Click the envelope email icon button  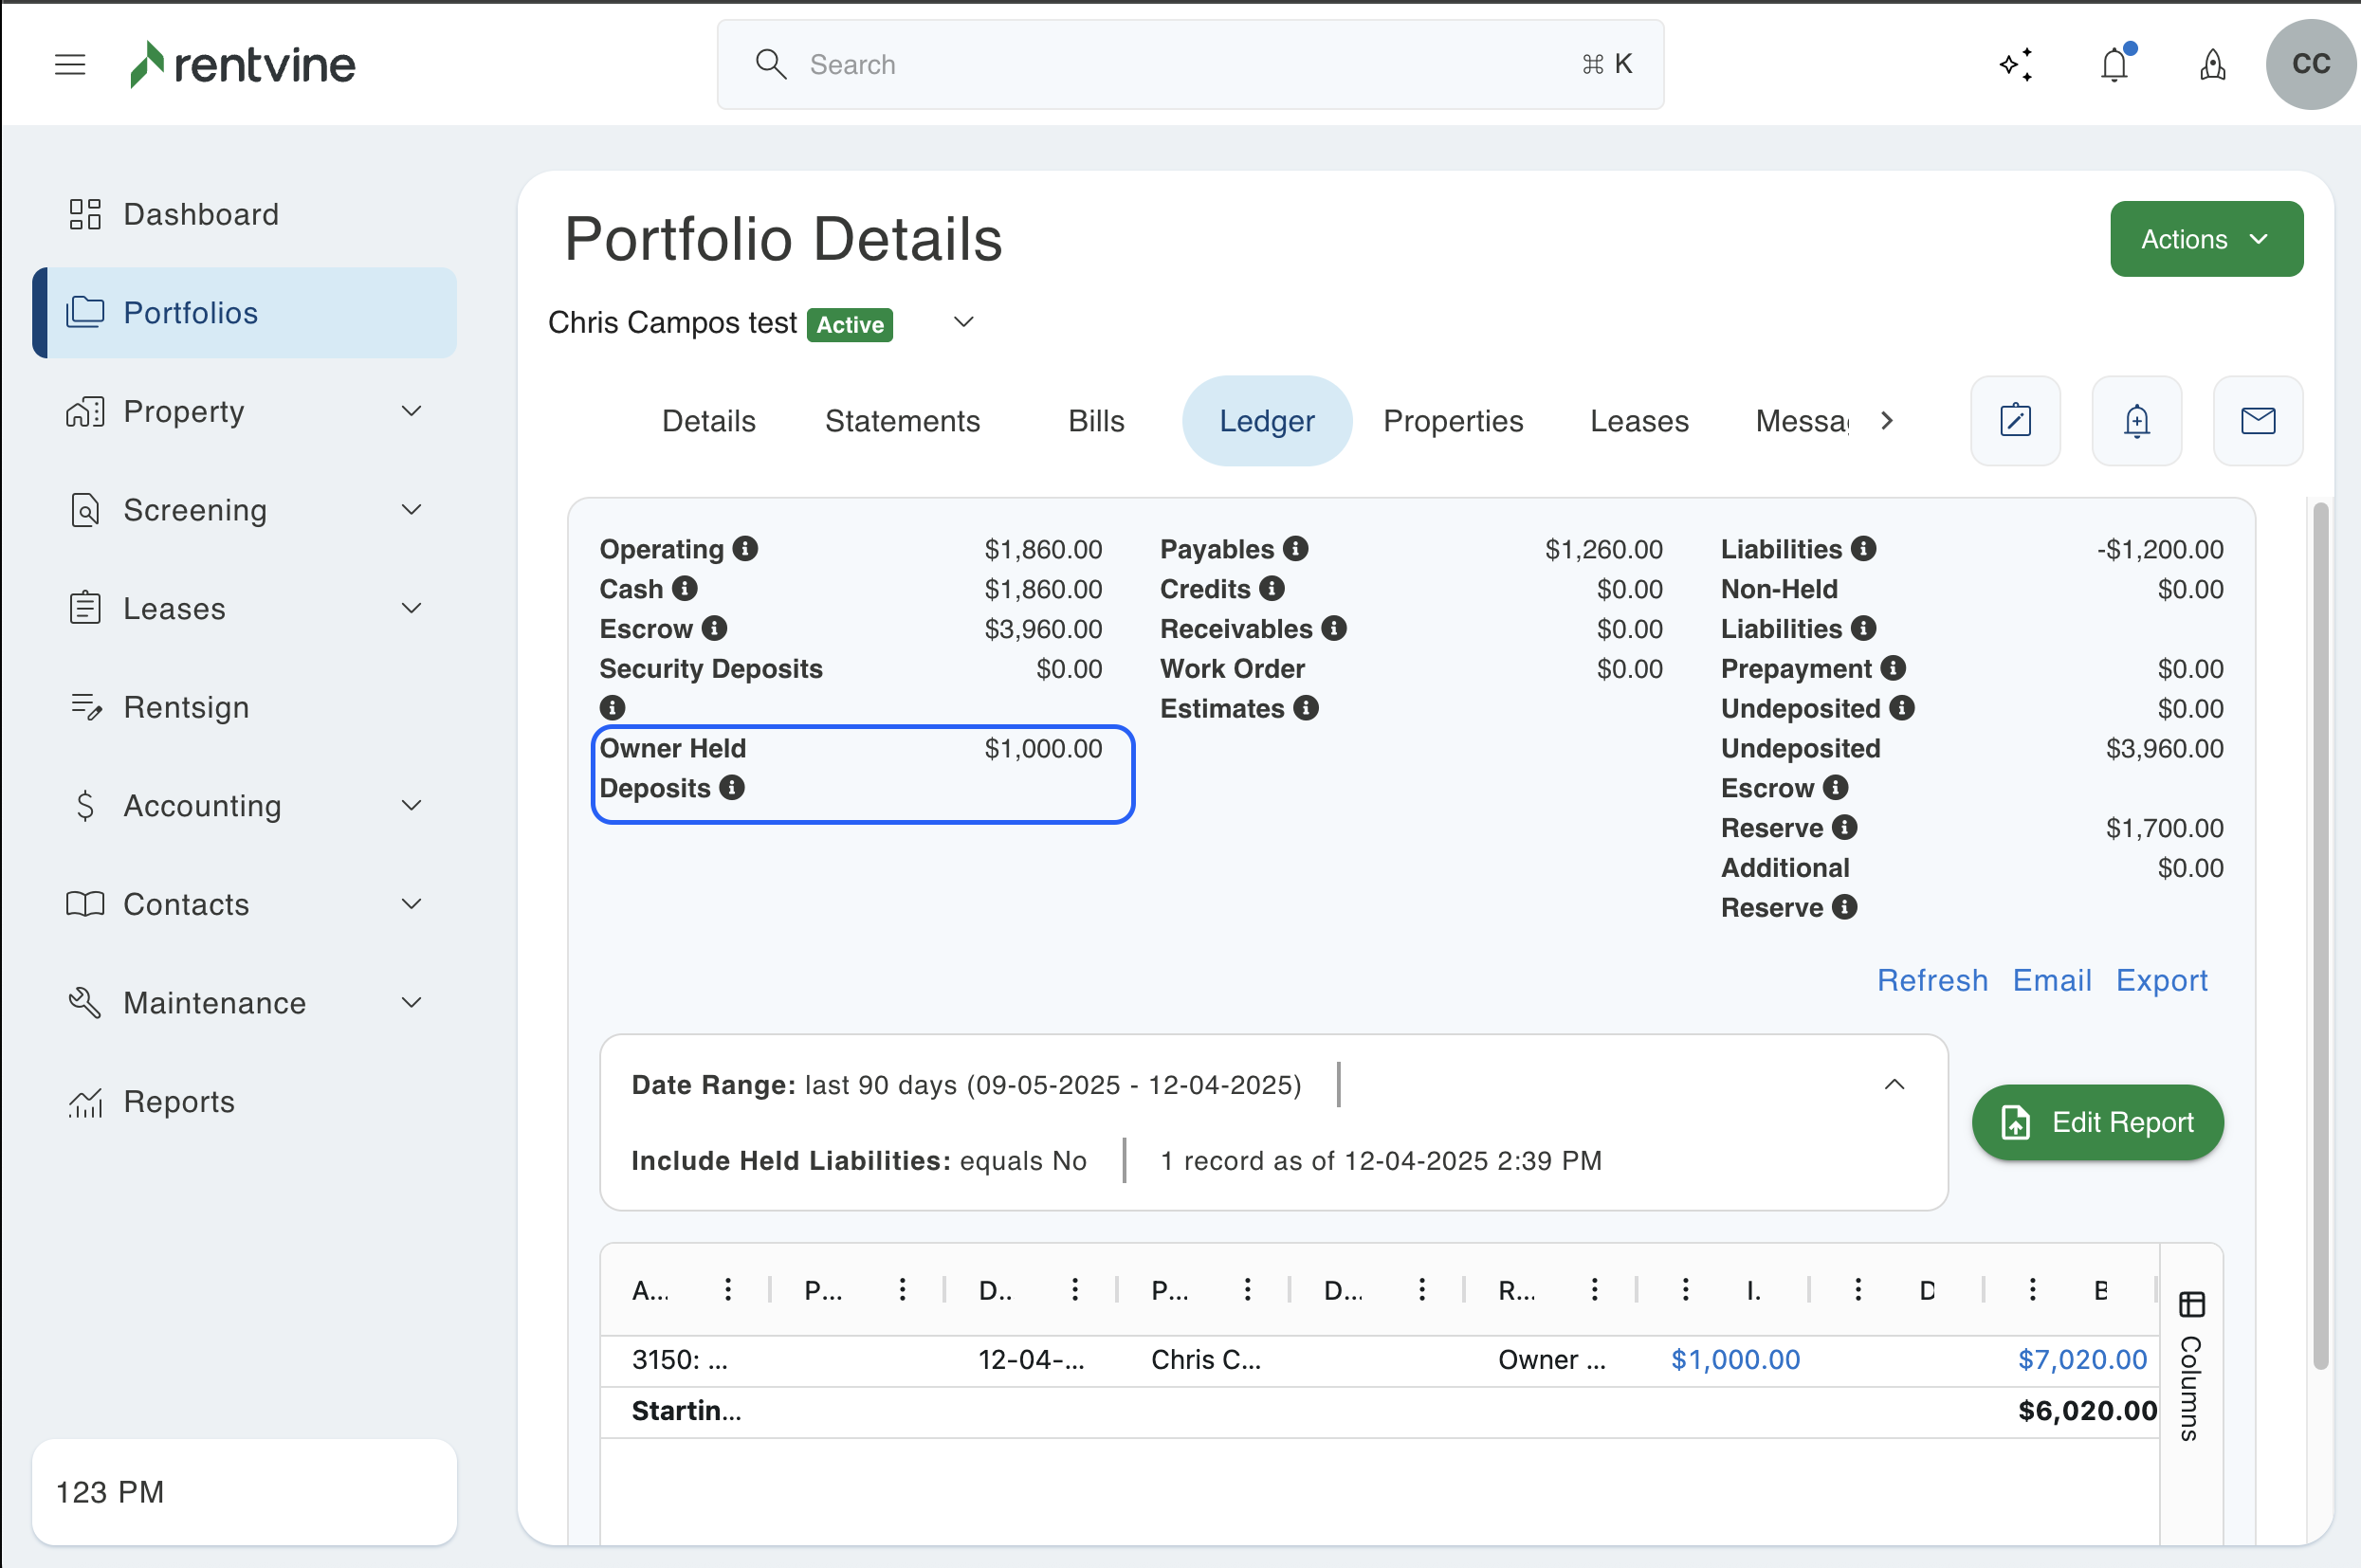pyautogui.click(x=2258, y=421)
